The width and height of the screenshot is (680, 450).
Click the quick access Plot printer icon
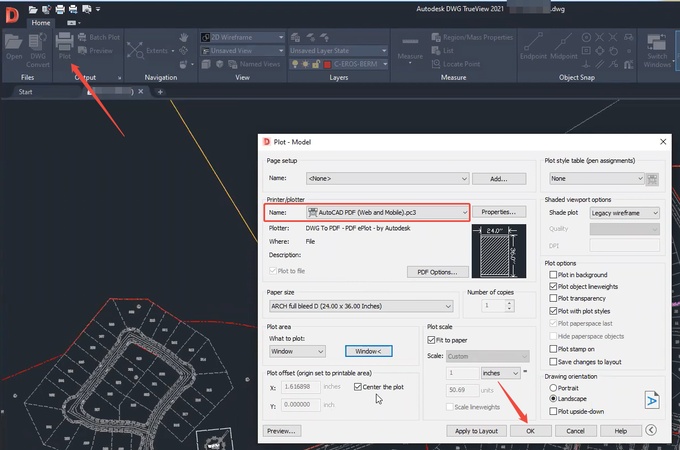click(x=60, y=9)
